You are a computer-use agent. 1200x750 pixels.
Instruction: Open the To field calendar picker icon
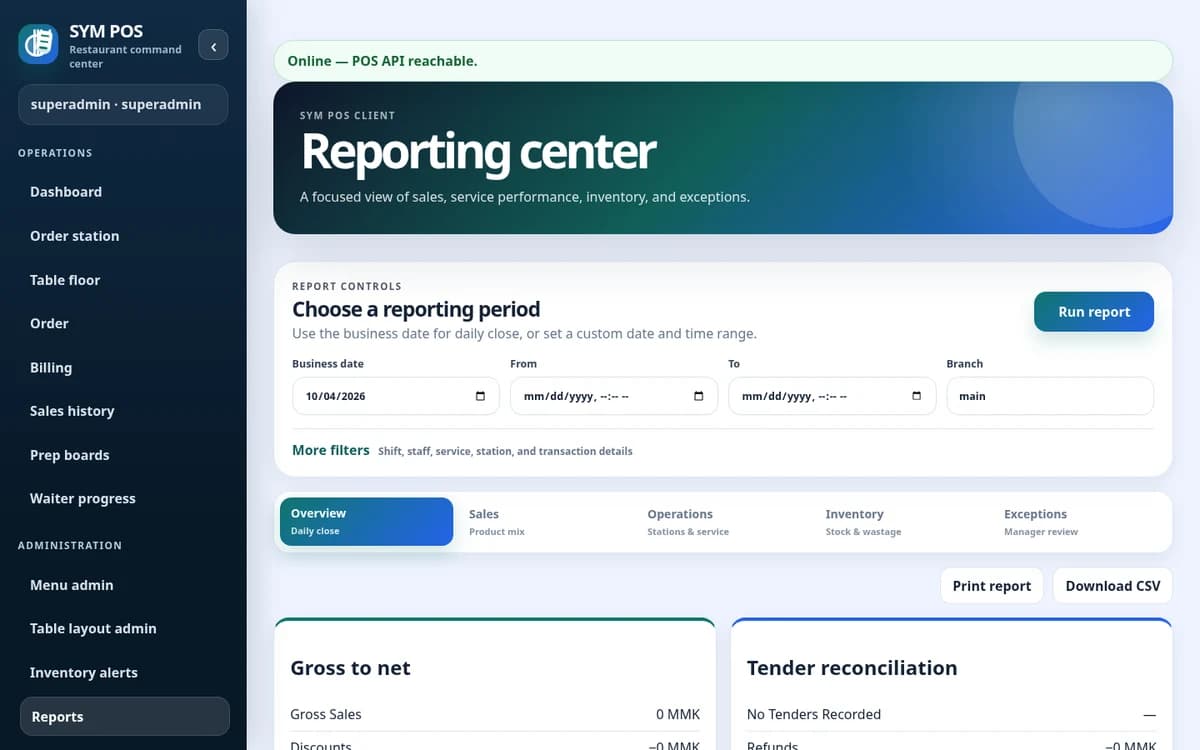pyautogui.click(x=916, y=396)
